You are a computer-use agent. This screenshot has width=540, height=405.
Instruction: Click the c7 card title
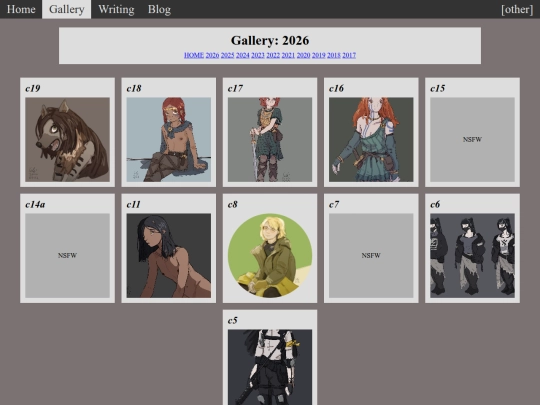tap(334, 205)
